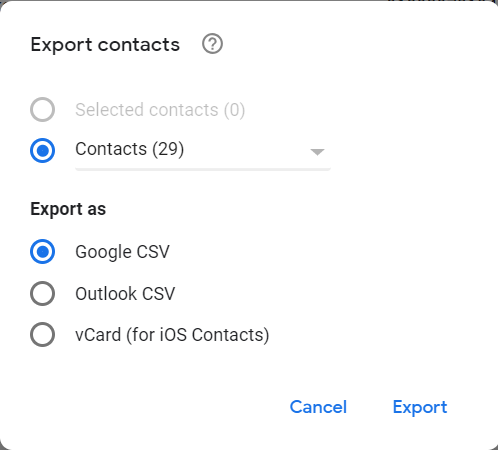Select the vCard radio button circle
The width and height of the screenshot is (498, 450).
[42, 334]
